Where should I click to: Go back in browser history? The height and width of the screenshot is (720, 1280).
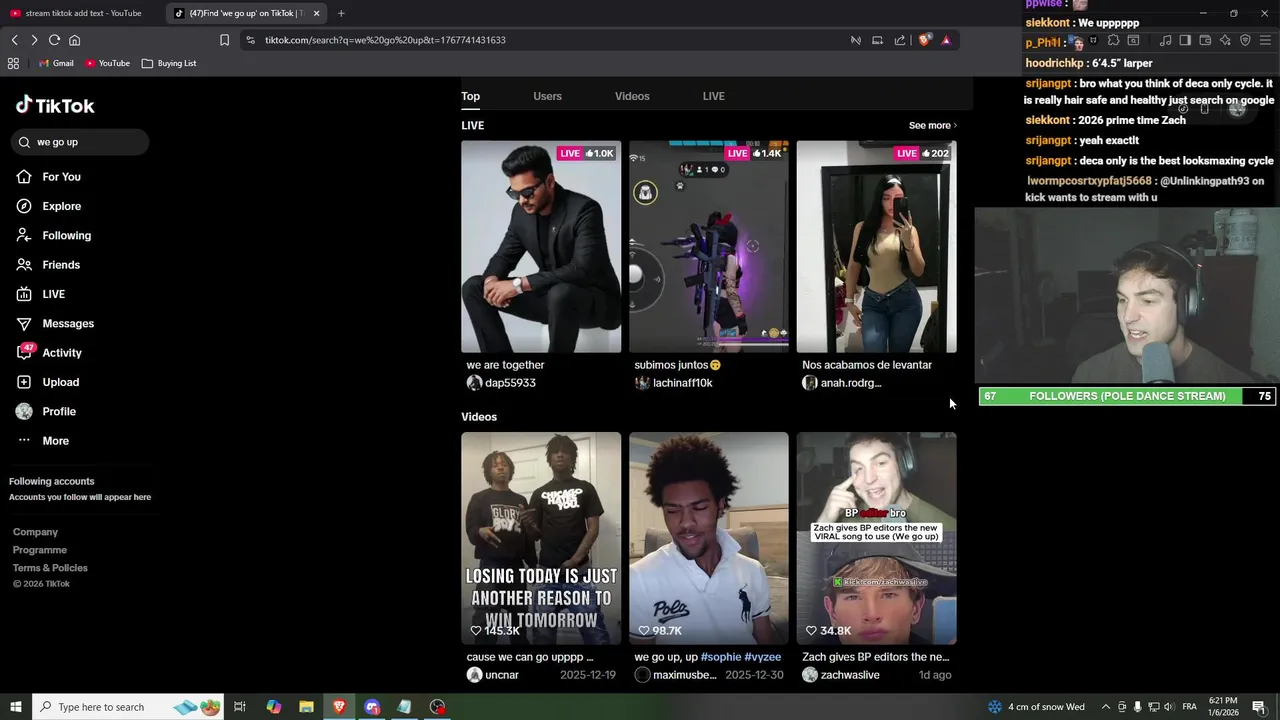14,40
